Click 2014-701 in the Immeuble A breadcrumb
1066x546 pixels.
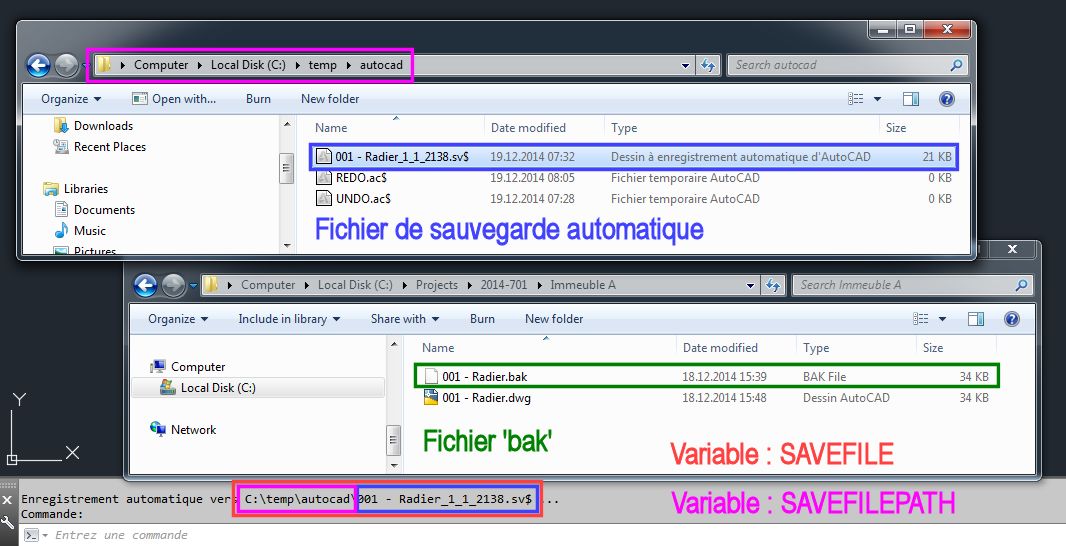pos(504,286)
